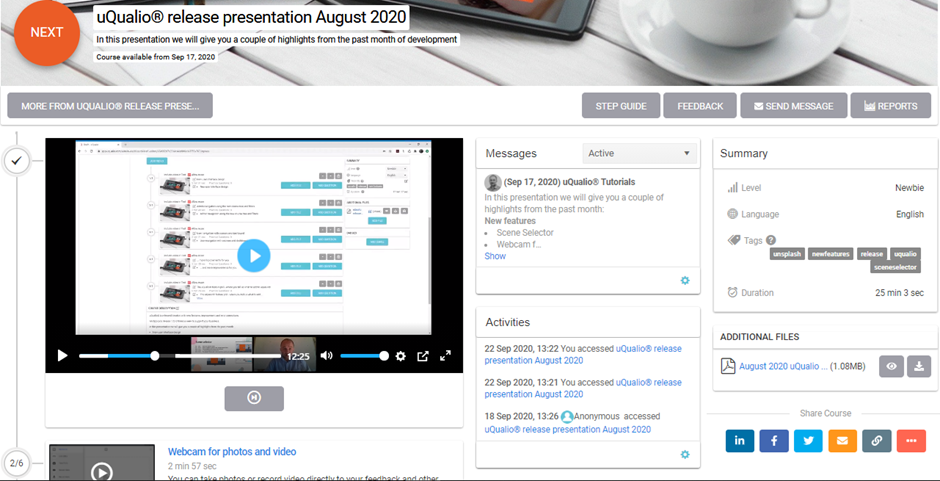Start video with center play overlay
Viewport: 940px width, 481px height.
[x=254, y=256]
